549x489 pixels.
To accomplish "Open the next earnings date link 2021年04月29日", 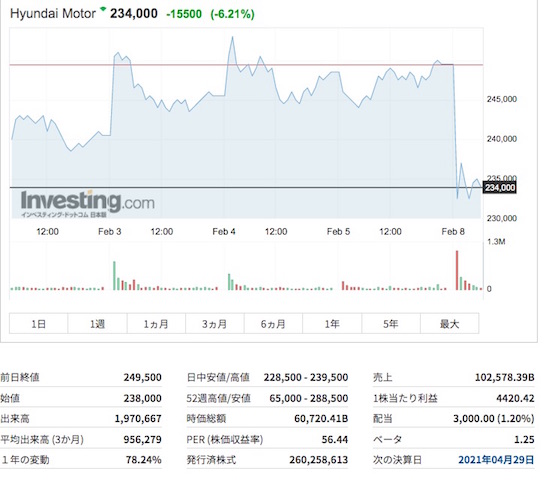I will click(x=496, y=459).
